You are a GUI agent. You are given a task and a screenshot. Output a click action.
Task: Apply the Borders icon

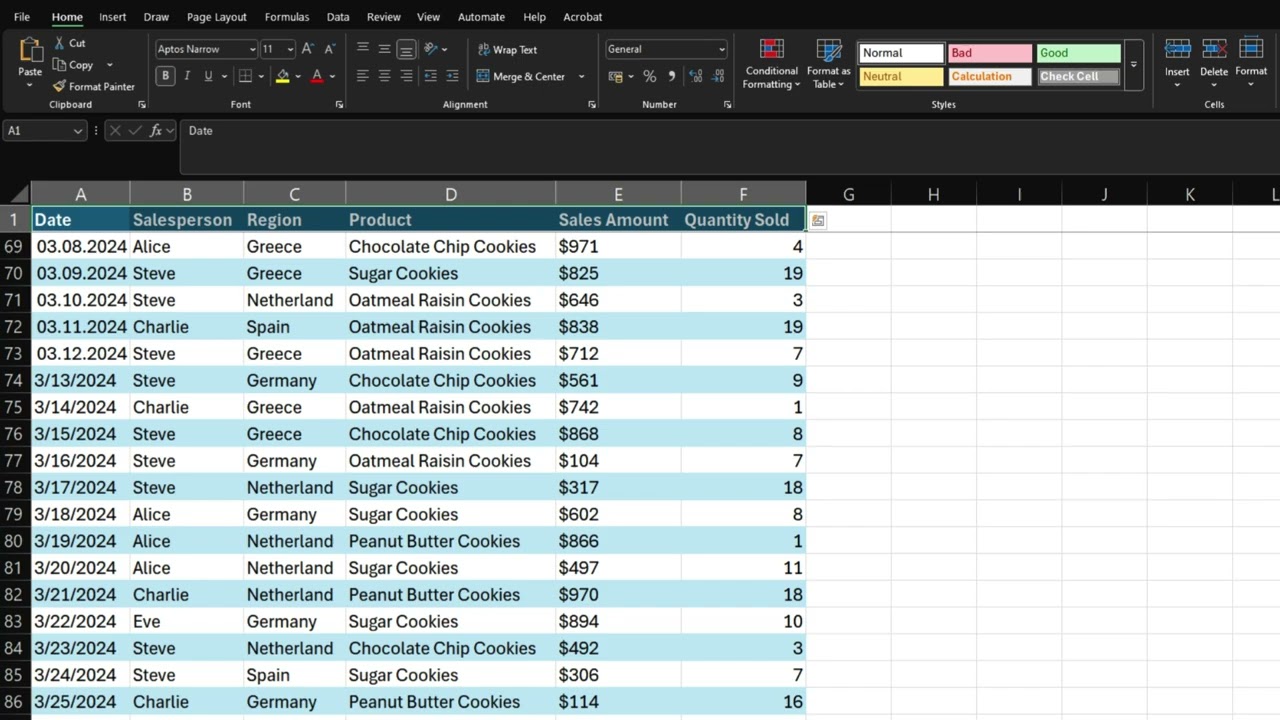(x=246, y=76)
